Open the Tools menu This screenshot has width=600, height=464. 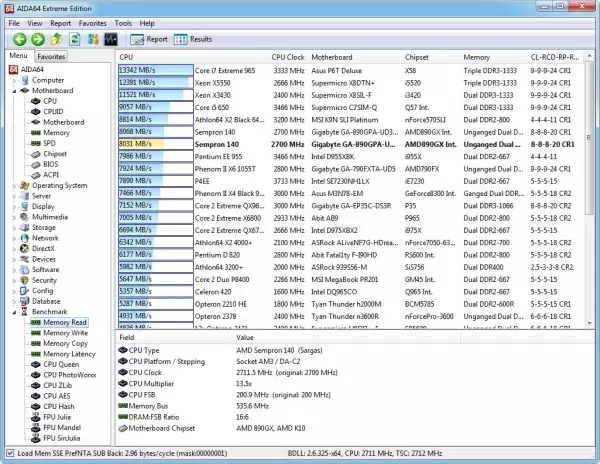pos(123,23)
